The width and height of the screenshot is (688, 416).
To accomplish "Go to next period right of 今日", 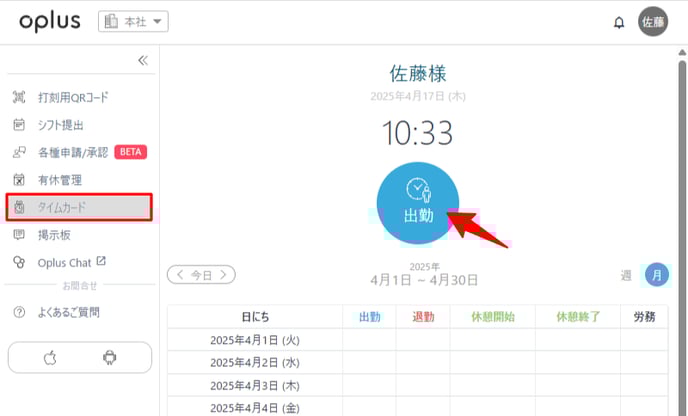I will [x=224, y=273].
